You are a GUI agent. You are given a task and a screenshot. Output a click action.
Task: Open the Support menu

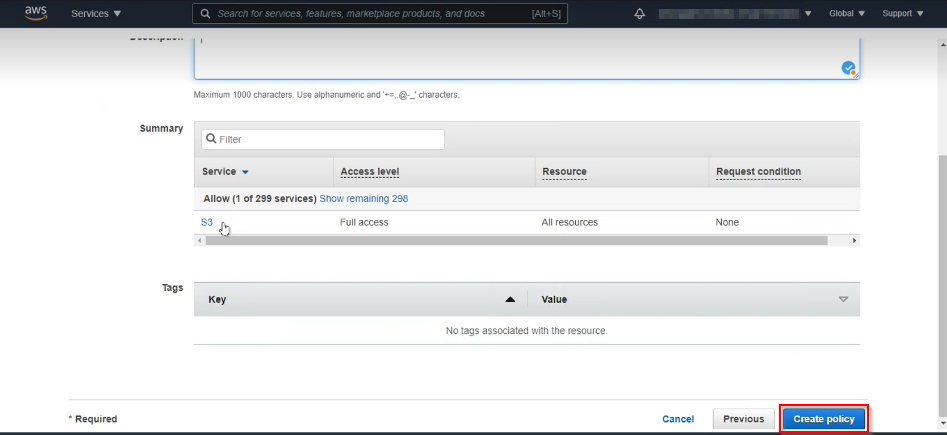point(902,13)
